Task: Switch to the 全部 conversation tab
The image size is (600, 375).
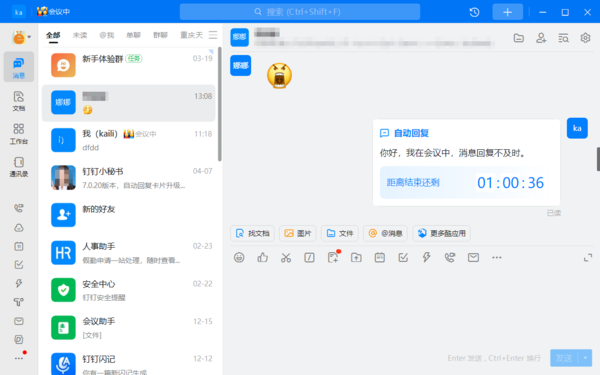Action: point(53,35)
